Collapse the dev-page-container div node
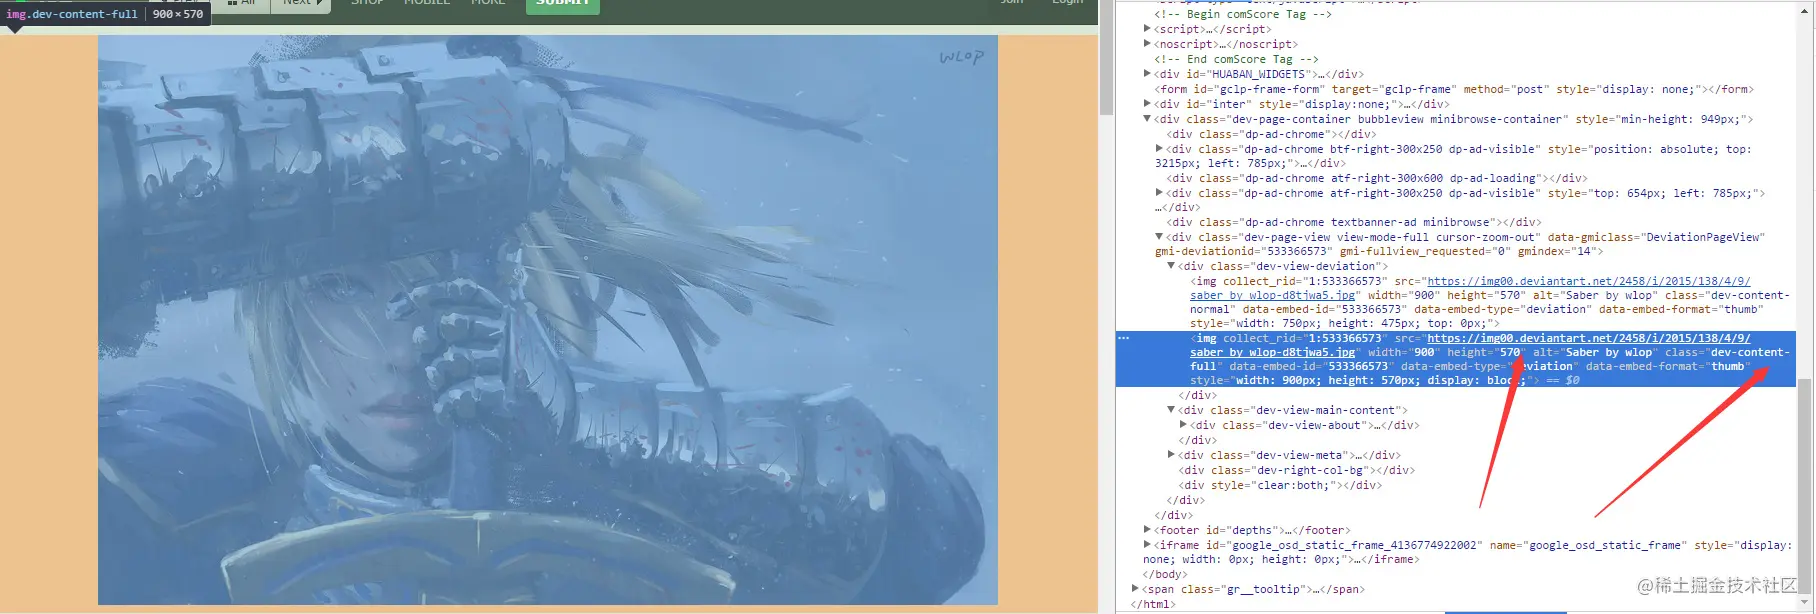The width and height of the screenshot is (1816, 614). pos(1147,119)
